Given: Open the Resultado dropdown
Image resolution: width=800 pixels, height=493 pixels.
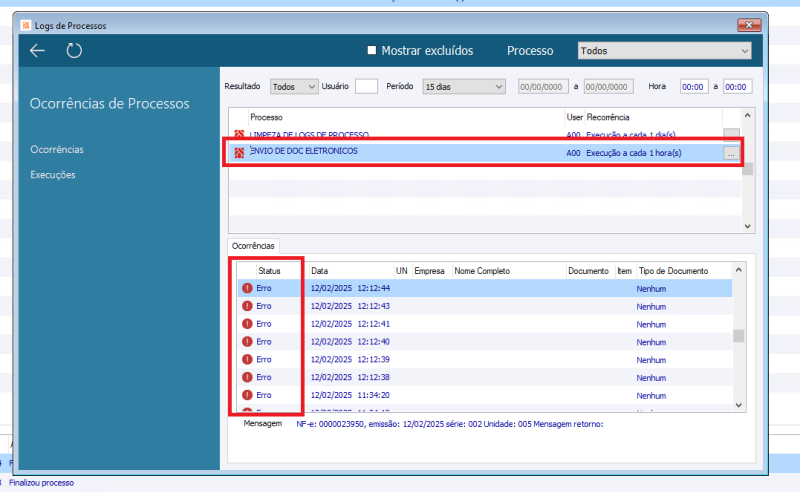Looking at the screenshot, I should coord(294,87).
